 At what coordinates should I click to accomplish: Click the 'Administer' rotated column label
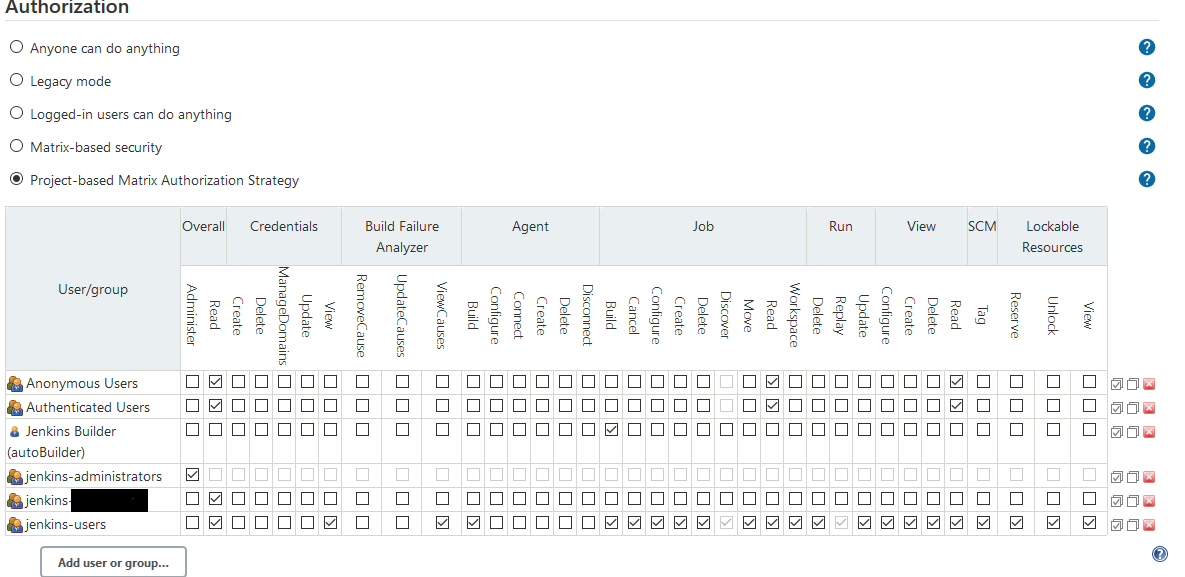coord(192,315)
